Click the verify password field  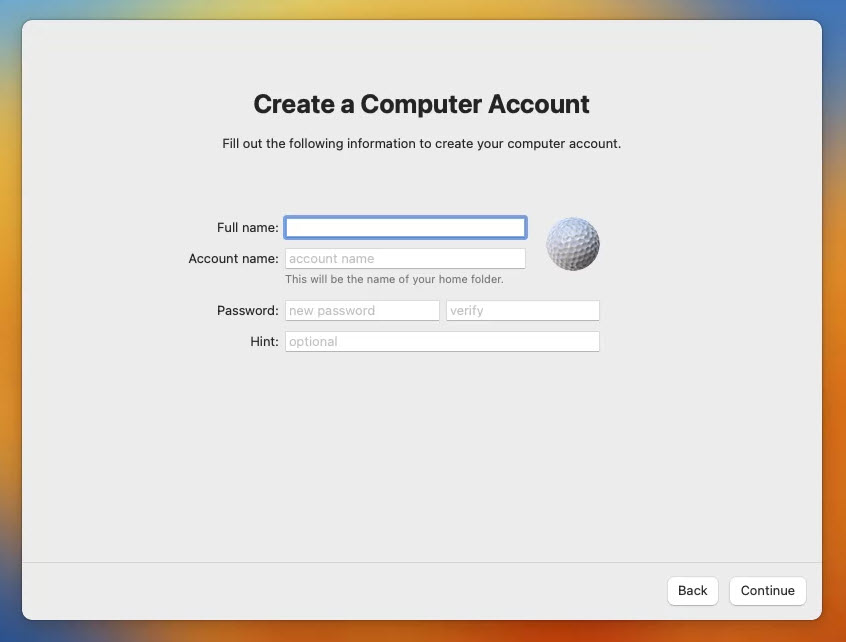coord(522,311)
